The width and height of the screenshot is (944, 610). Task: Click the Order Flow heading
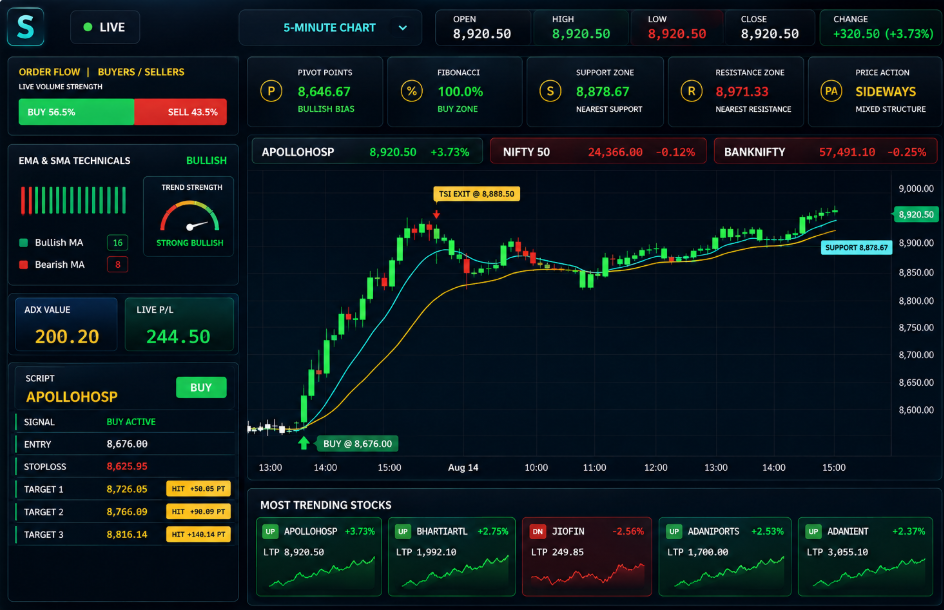49,72
